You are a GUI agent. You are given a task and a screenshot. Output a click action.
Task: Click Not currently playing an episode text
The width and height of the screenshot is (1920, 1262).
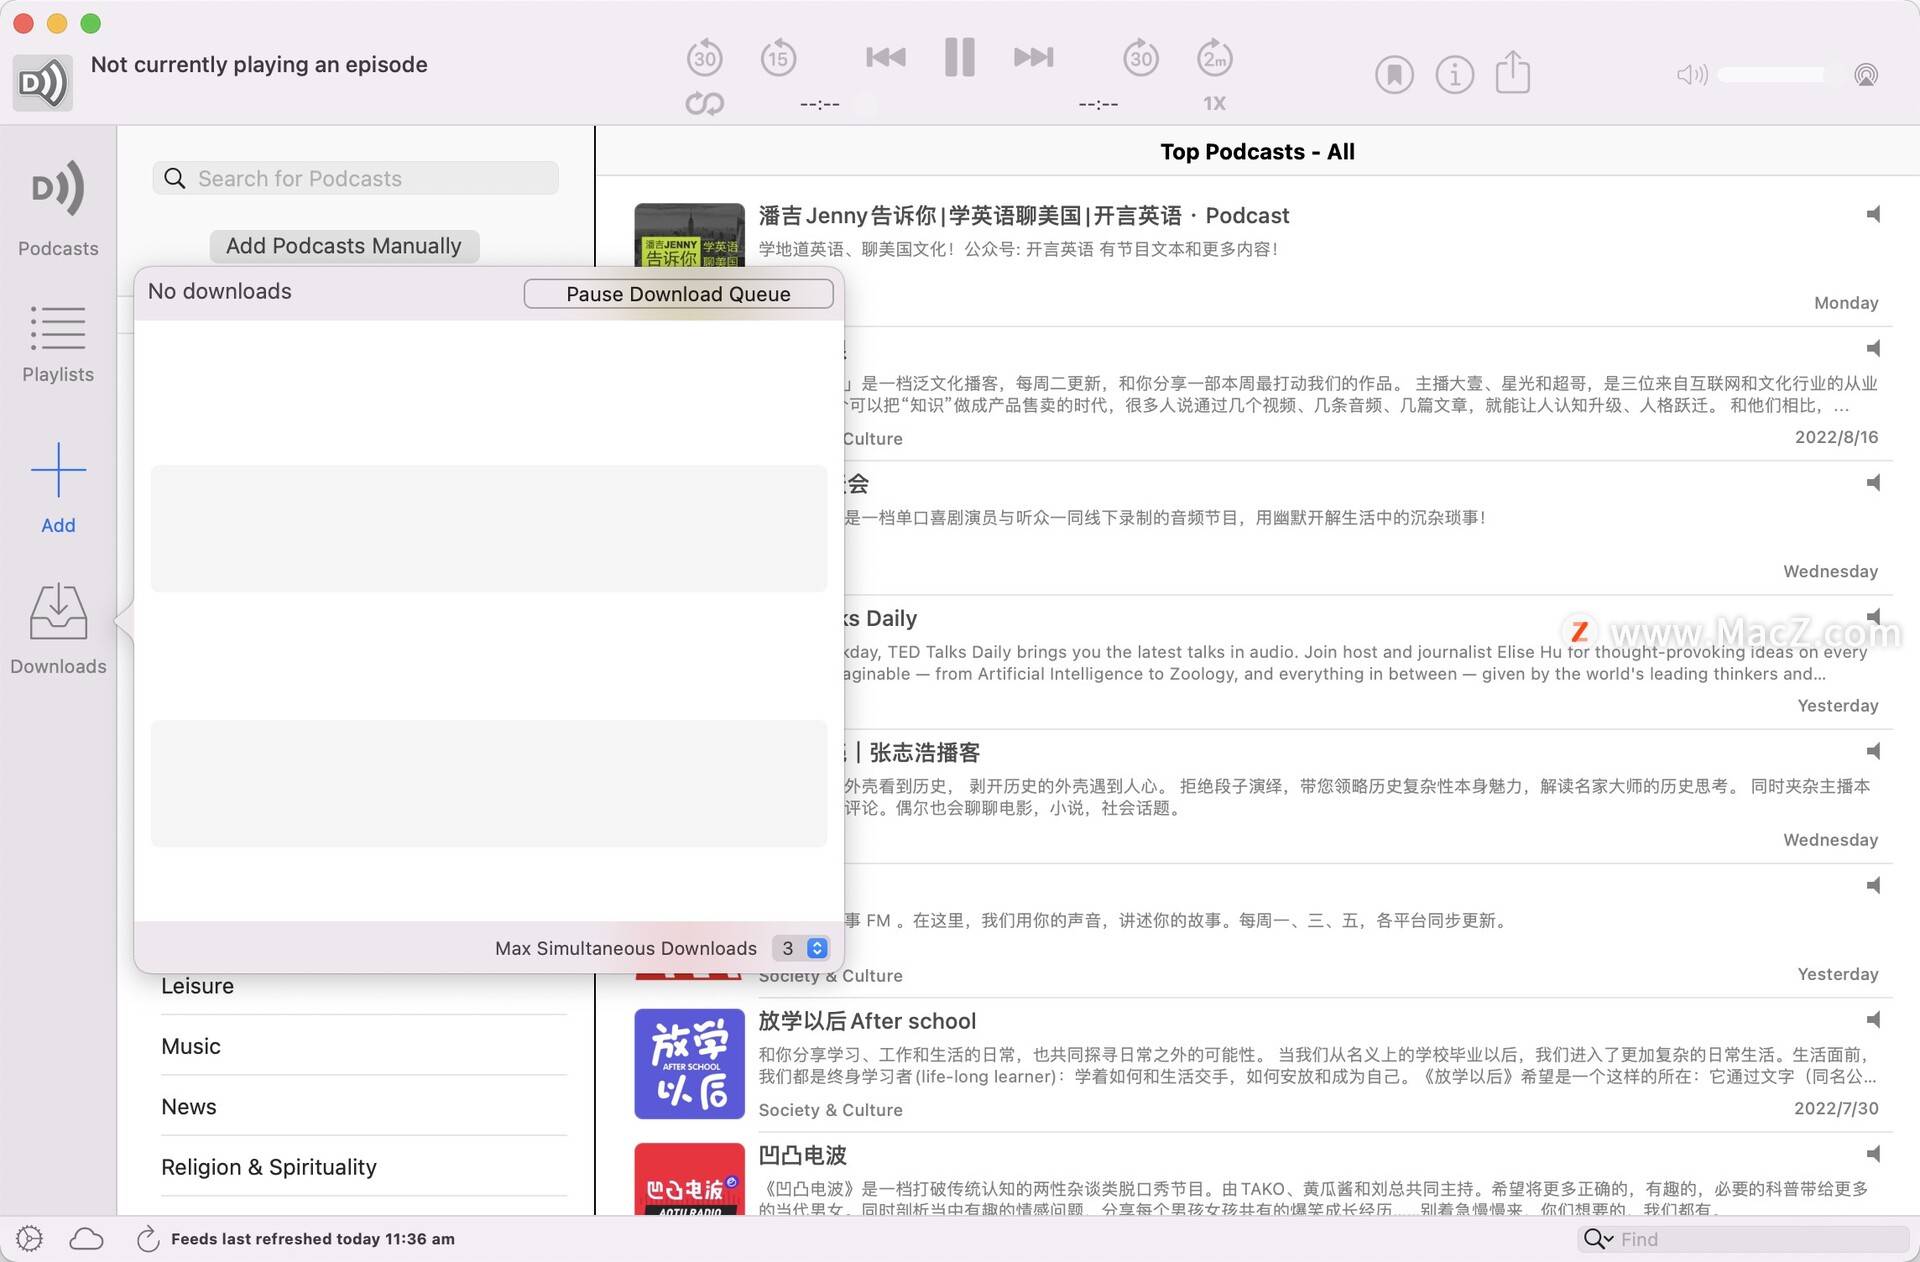tap(259, 65)
